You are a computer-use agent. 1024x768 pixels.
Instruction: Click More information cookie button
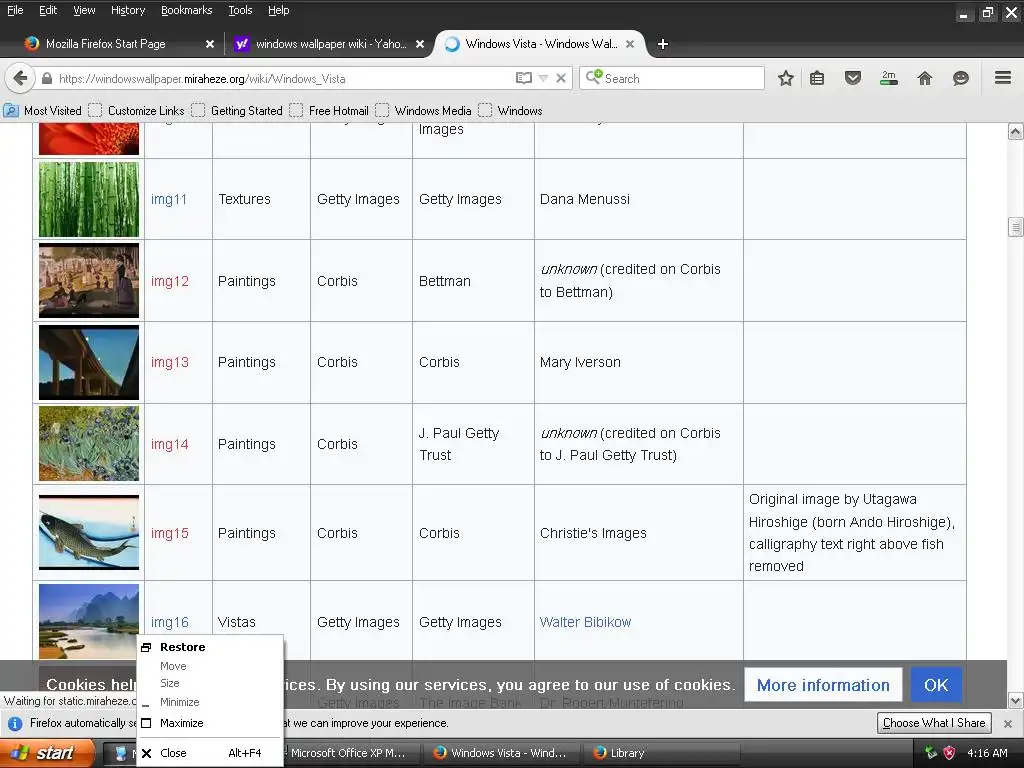(x=823, y=685)
